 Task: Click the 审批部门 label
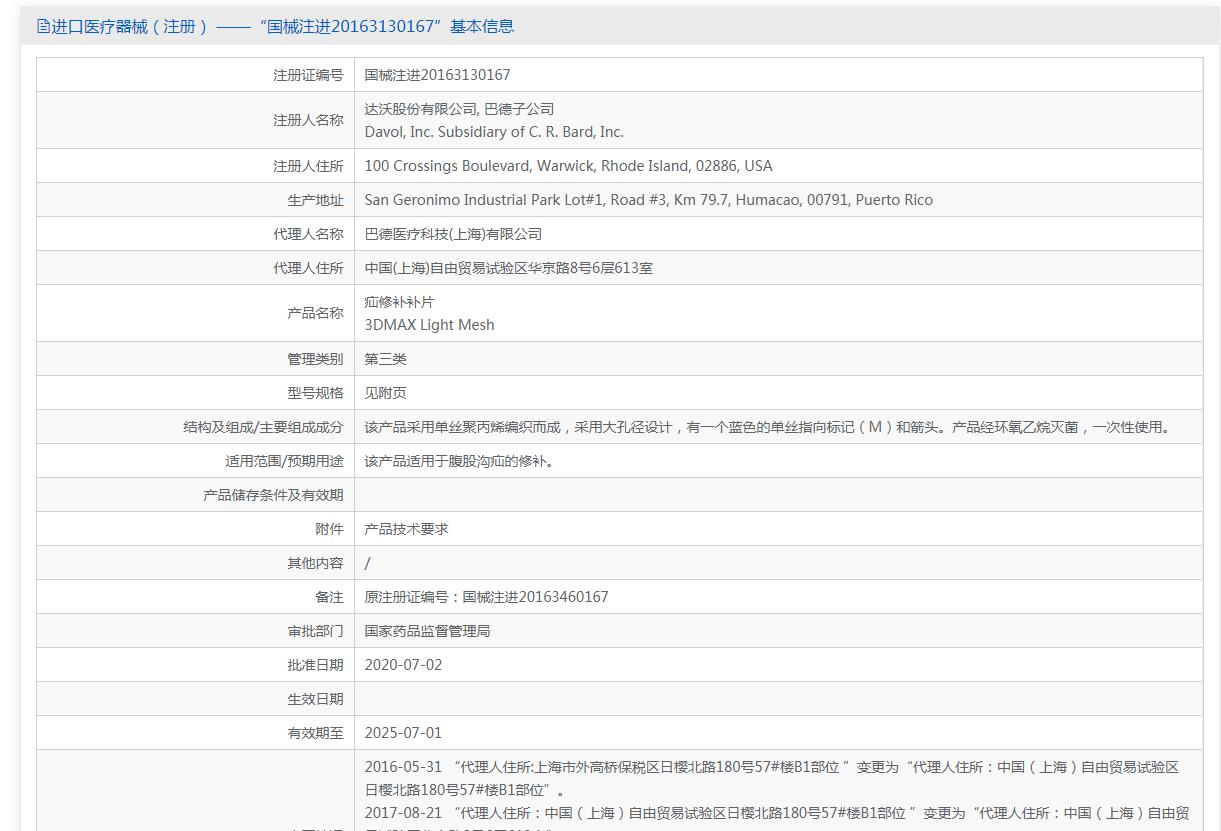(315, 631)
